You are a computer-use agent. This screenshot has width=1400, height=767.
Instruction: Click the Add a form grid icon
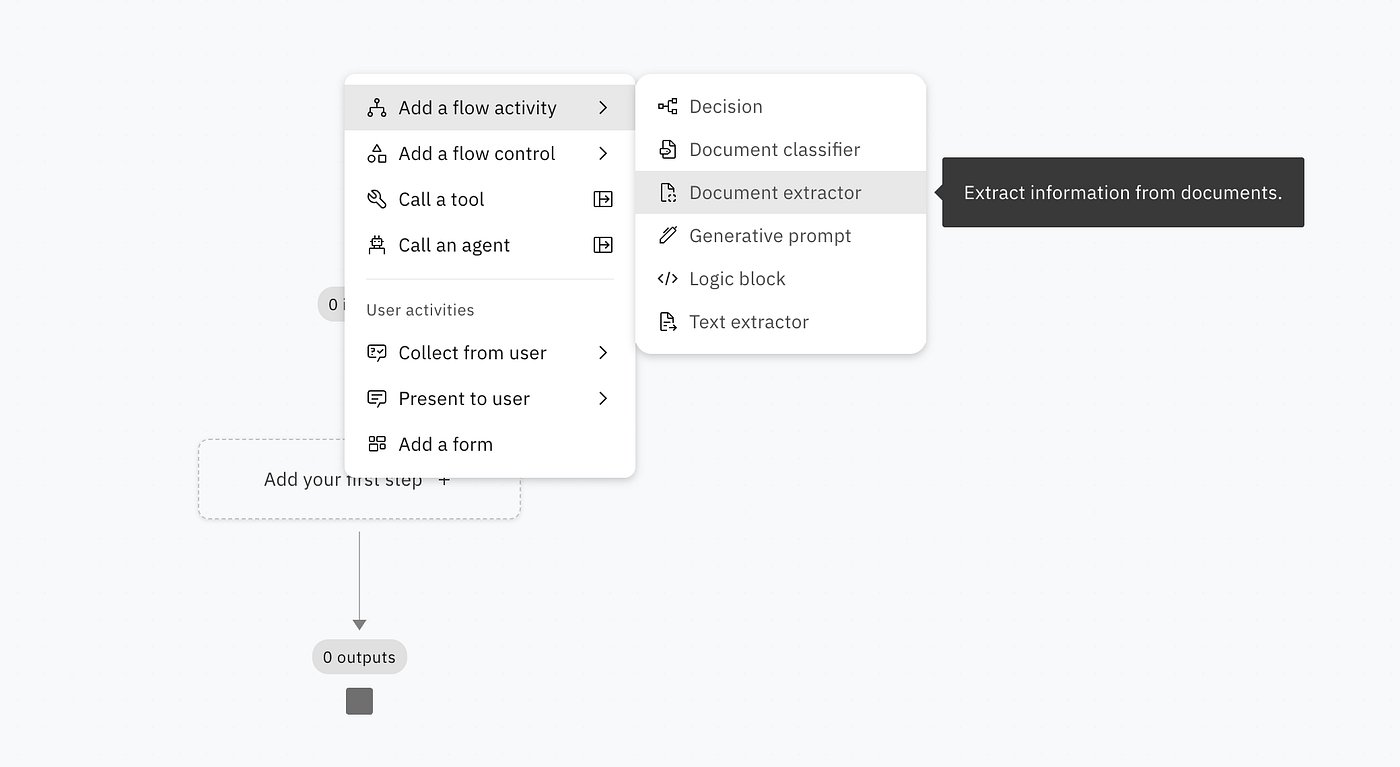[376, 444]
